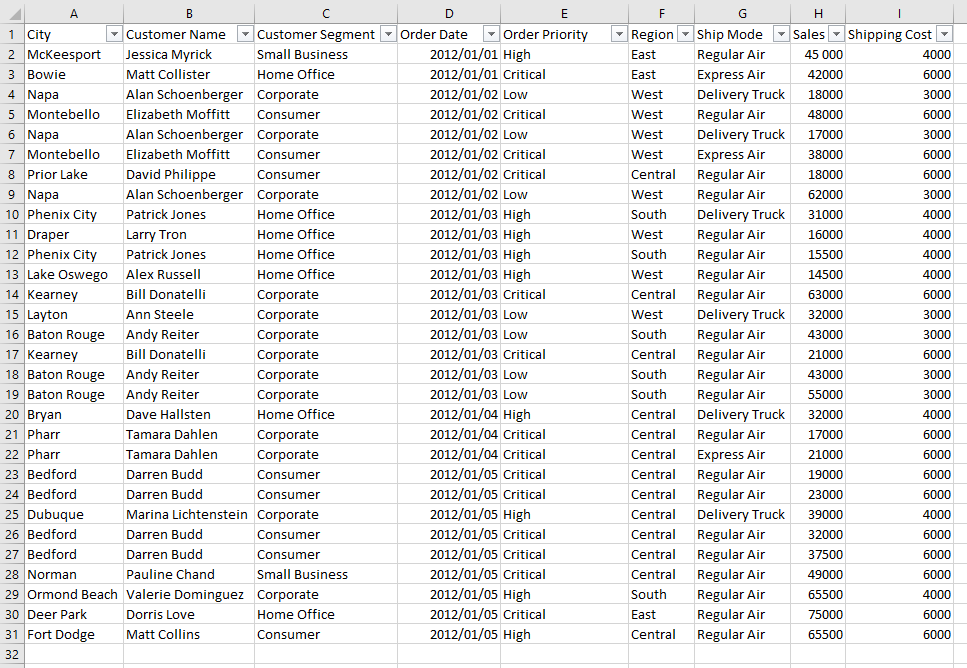This screenshot has height=668, width=967.
Task: Open the Ship Mode filter dropdown
Action: [781, 35]
